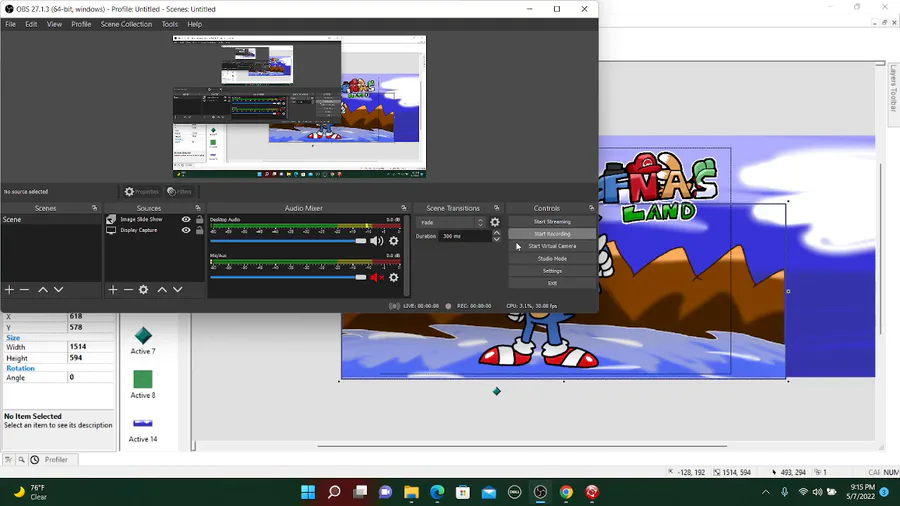
Task: Move scene up in Scenes panel
Action: coord(43,290)
